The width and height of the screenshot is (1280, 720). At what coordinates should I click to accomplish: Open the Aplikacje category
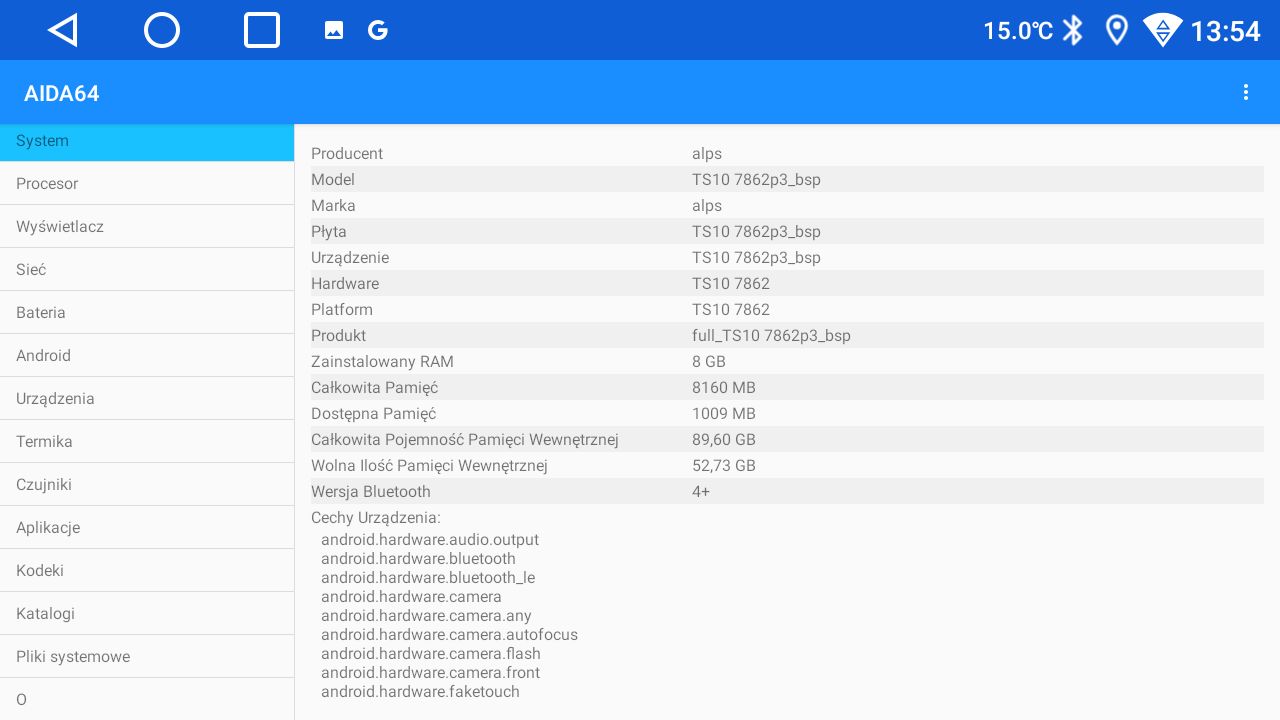coord(147,528)
